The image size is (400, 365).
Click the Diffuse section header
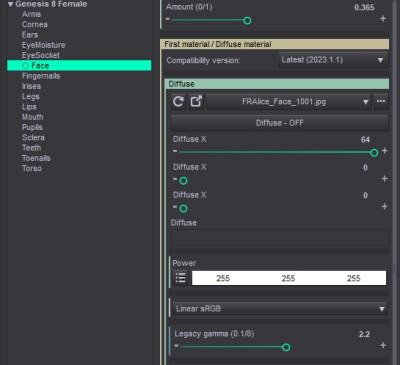[x=277, y=84]
